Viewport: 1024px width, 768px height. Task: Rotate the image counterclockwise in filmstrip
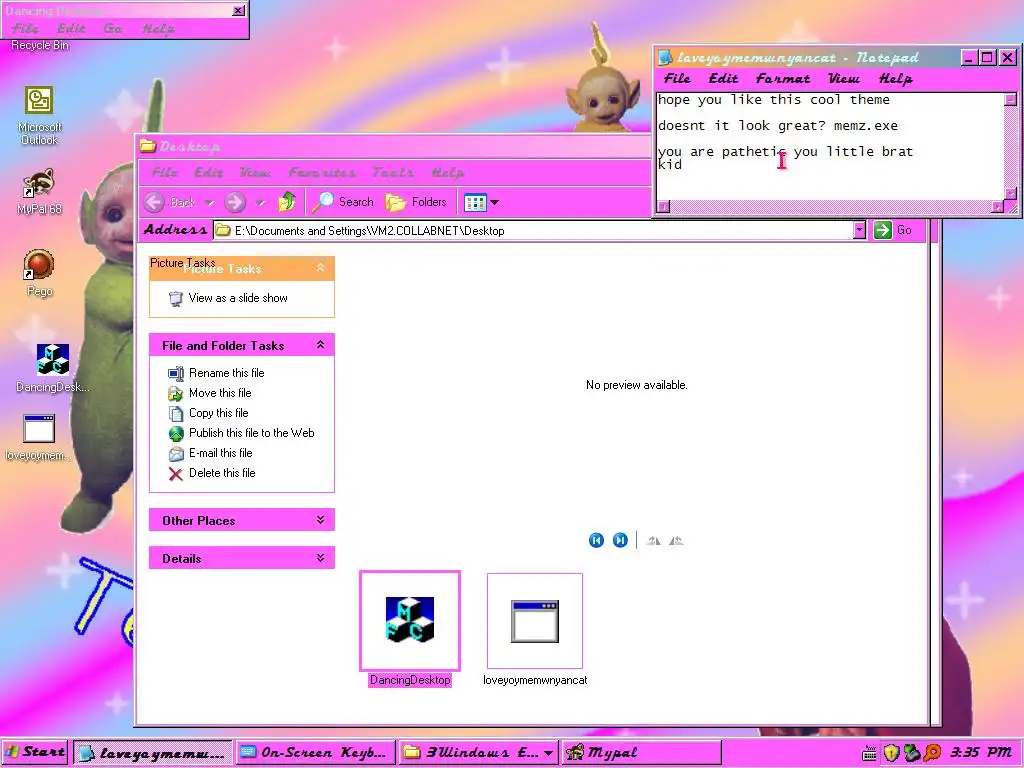[x=677, y=540]
